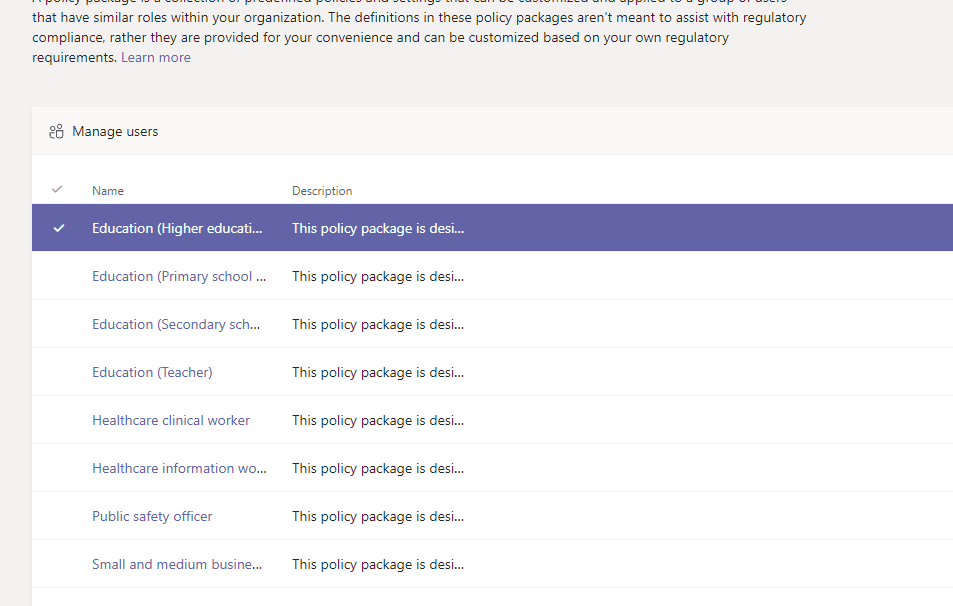Viewport: 953px width, 606px height.
Task: Open Education (Higher education) policy package
Action: pyautogui.click(x=177, y=228)
